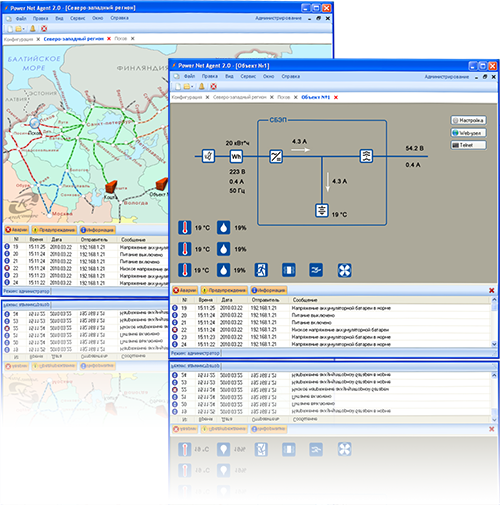This screenshot has height=505, width=500.
Task: Click the Wh energy meter icon
Action: tap(236, 156)
